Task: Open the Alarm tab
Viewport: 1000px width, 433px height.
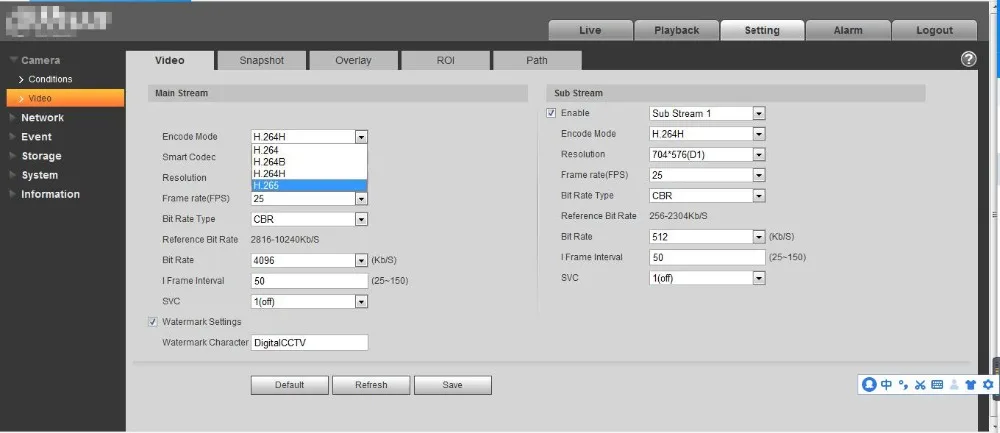Action: point(848,31)
